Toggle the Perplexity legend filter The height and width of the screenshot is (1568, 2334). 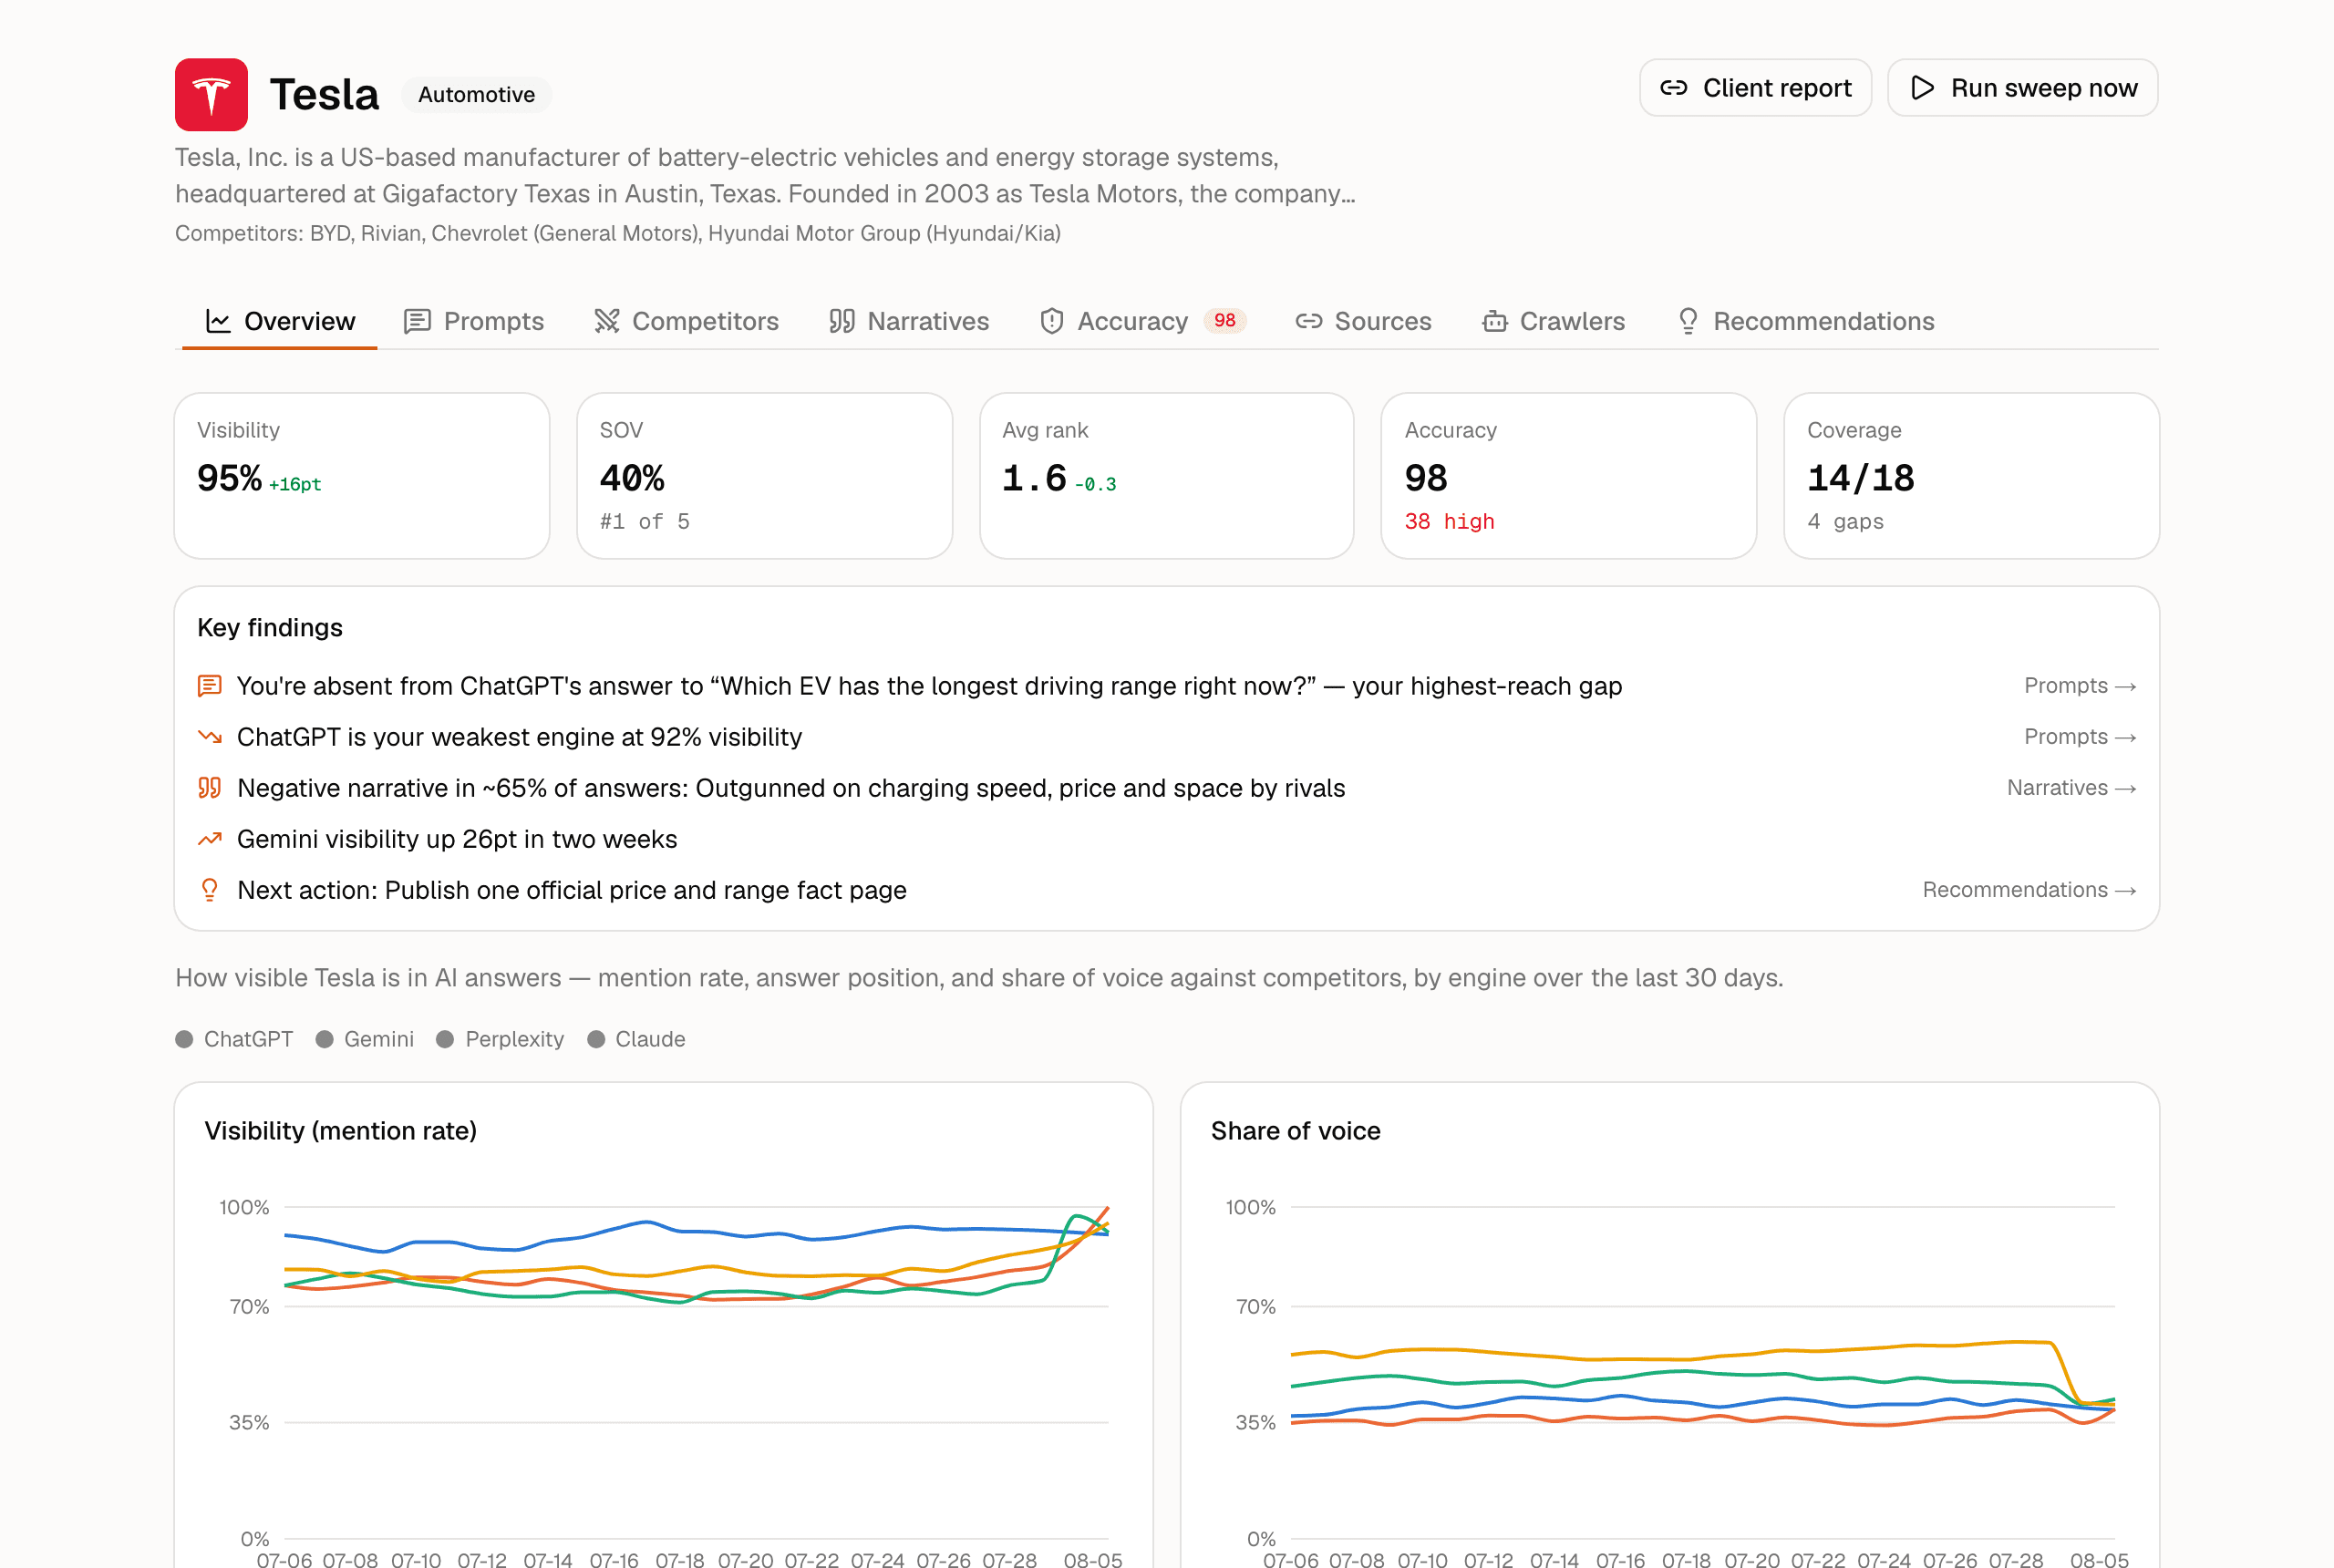coord(500,1039)
